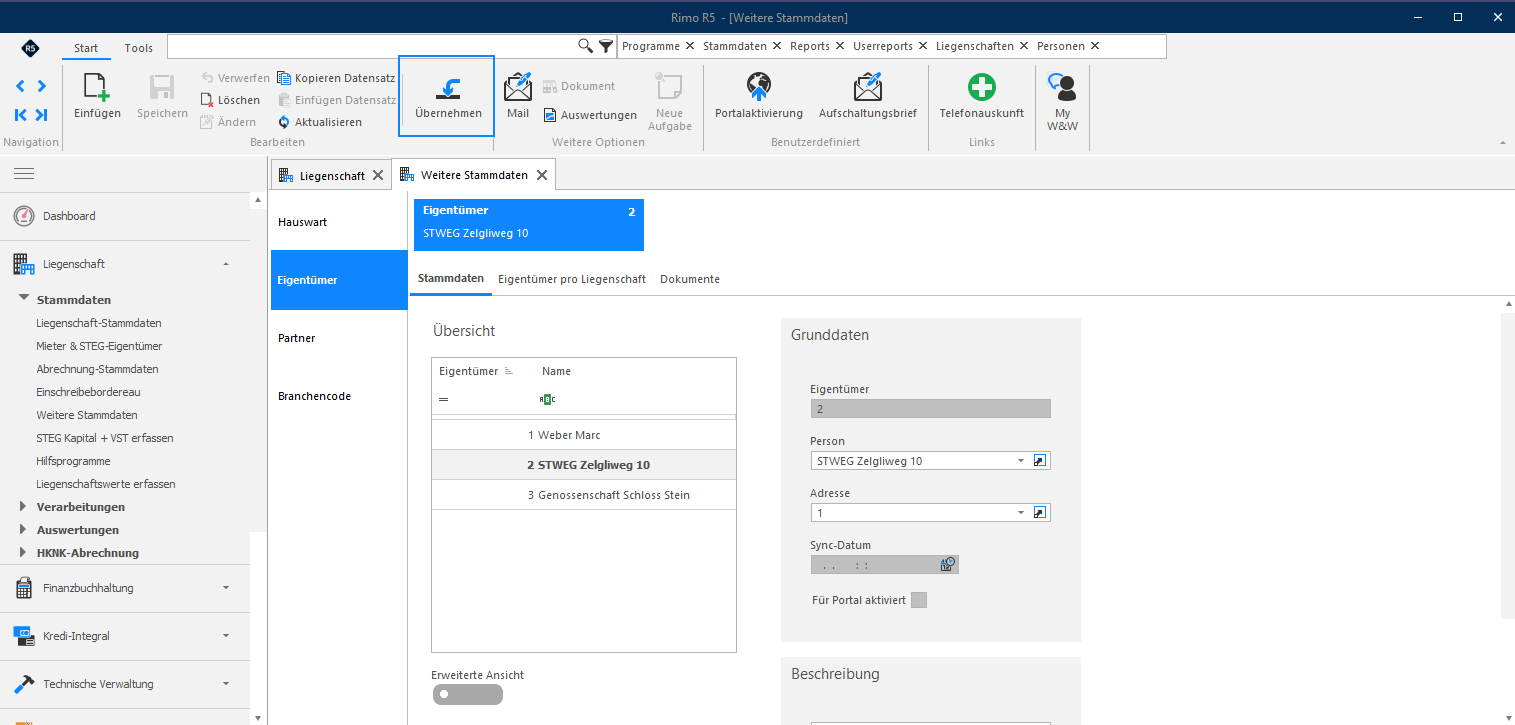Click the Aufschaltungsbrief envelope icon

coord(868,88)
